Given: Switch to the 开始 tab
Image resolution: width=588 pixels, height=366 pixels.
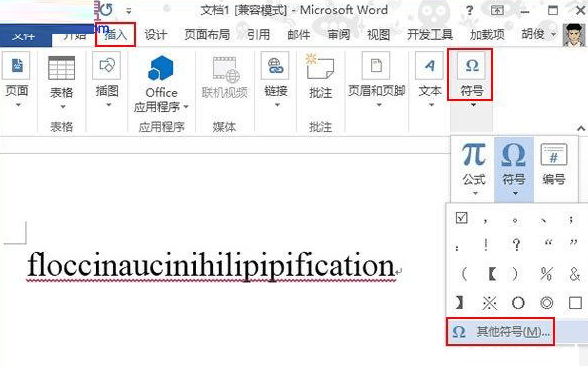Looking at the screenshot, I should [x=74, y=36].
